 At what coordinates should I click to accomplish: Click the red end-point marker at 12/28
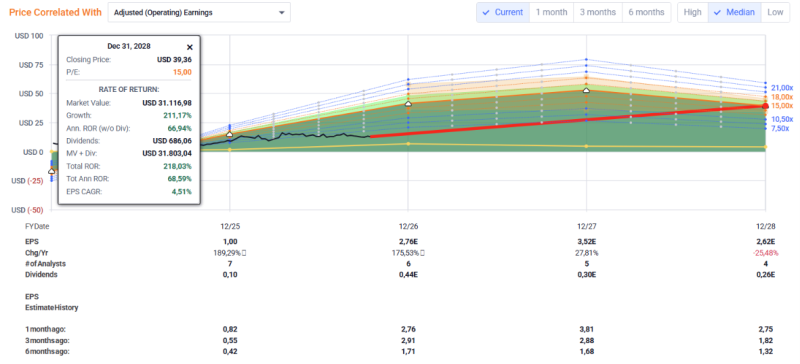point(765,106)
